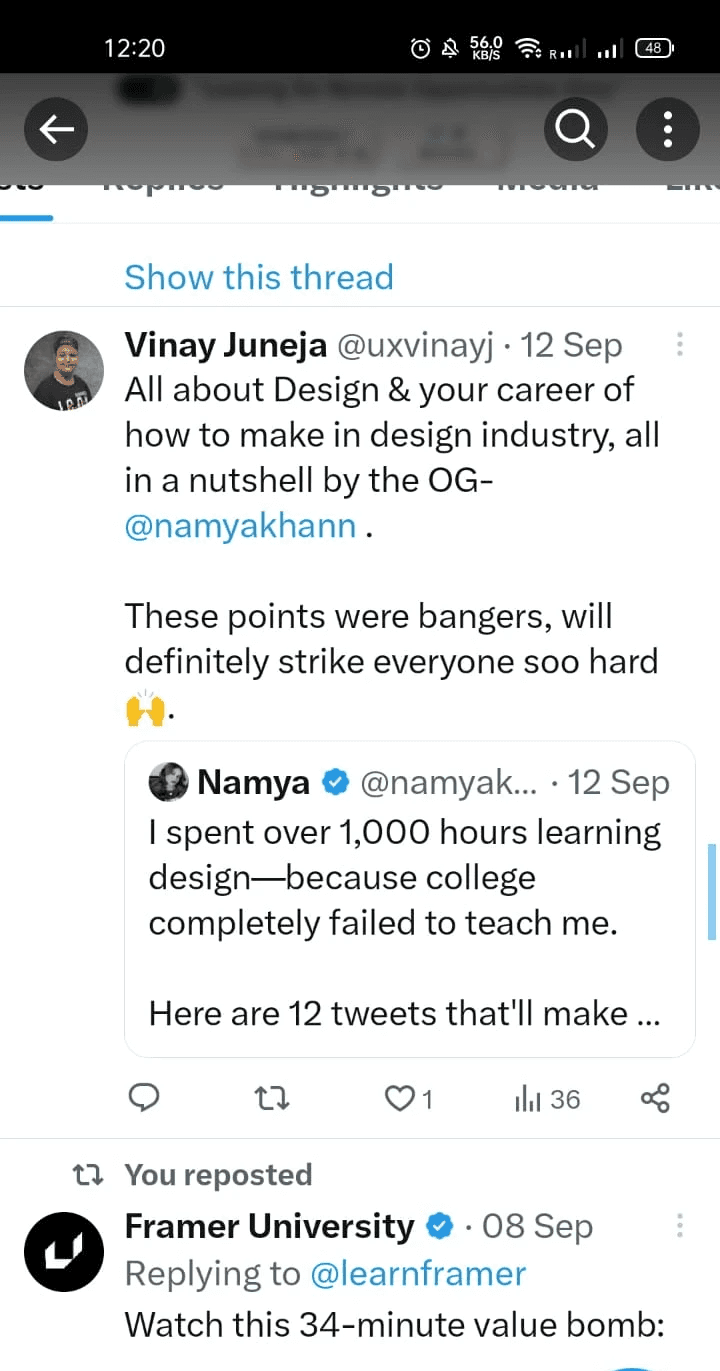Tap the back arrow button
Image resolution: width=720 pixels, height=1371 pixels.
point(56,129)
